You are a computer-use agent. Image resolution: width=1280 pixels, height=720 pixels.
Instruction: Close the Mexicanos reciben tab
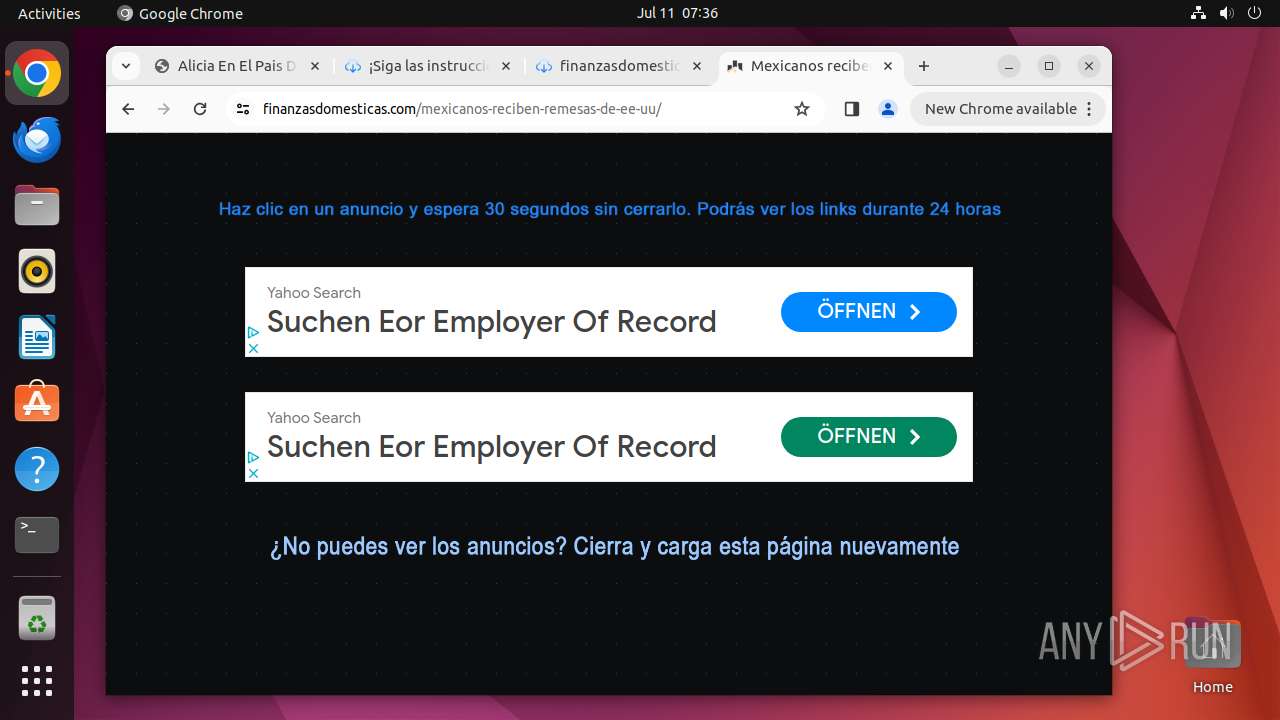888,66
